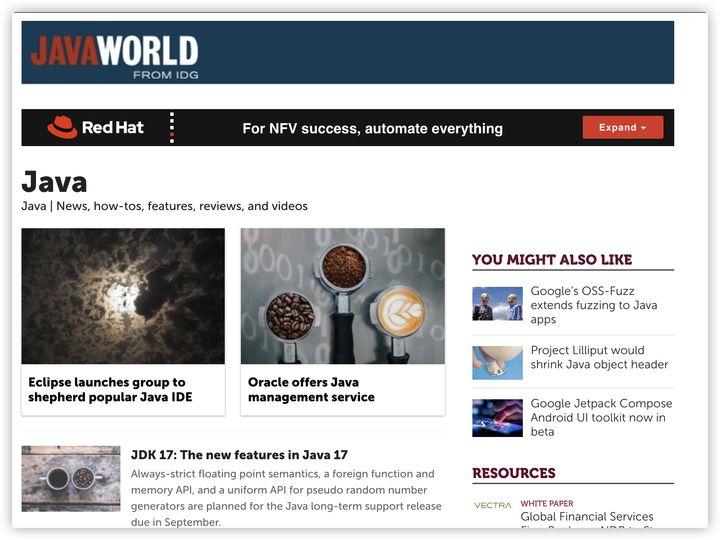This screenshot has width=720, height=540.
Task: Open Project Lilliput would shrink header link
Action: (x=599, y=357)
